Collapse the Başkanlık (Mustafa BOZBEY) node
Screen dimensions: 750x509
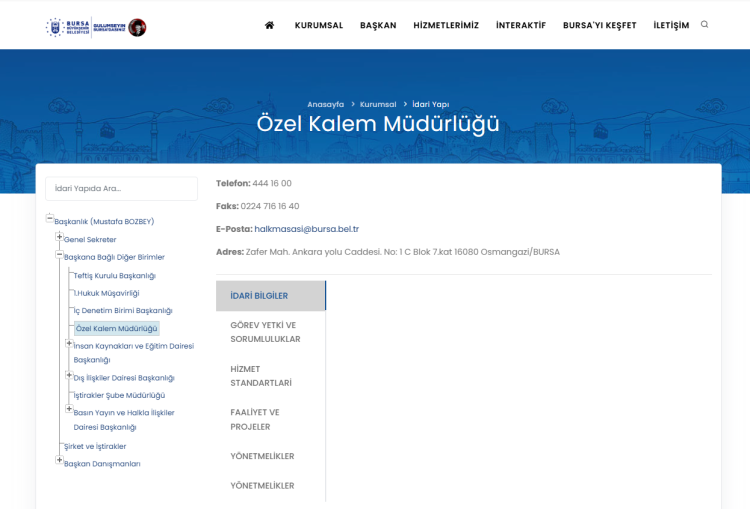49,220
